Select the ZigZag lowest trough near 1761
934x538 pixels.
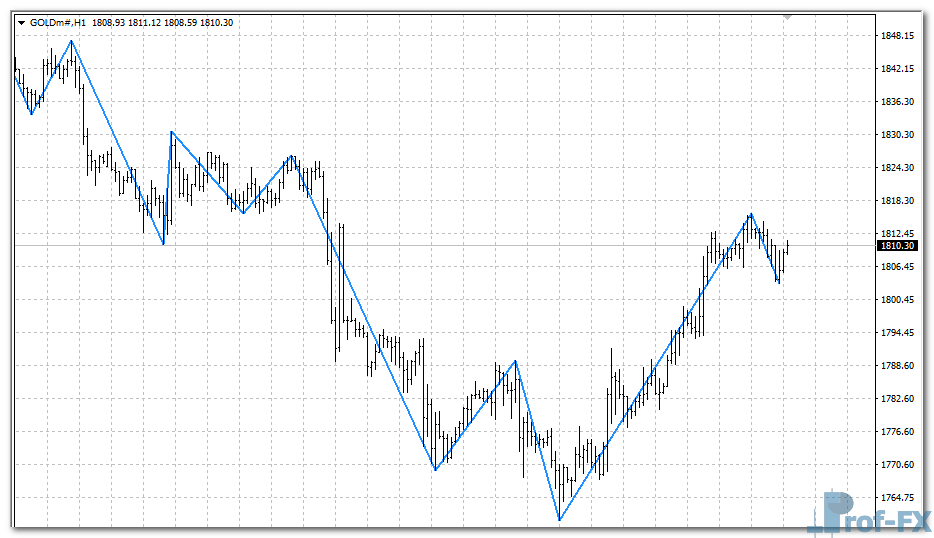pyautogui.click(x=560, y=519)
